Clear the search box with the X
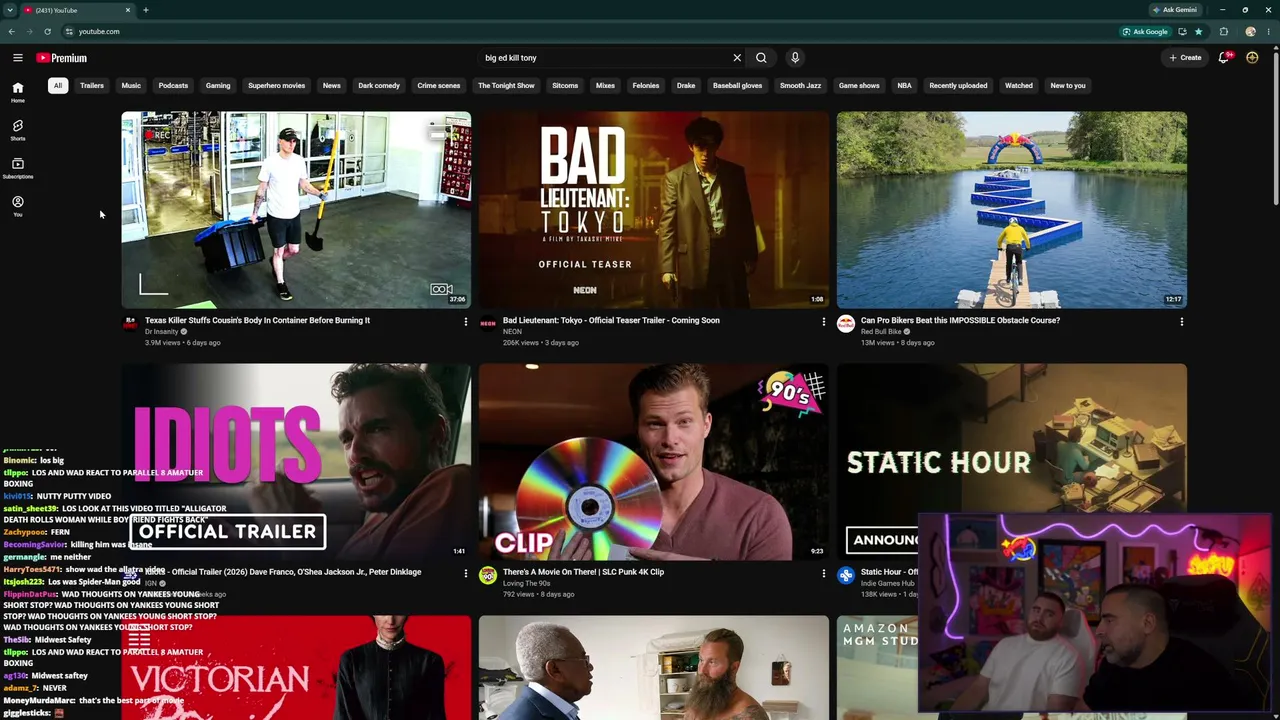This screenshot has height=720, width=1280. (737, 58)
